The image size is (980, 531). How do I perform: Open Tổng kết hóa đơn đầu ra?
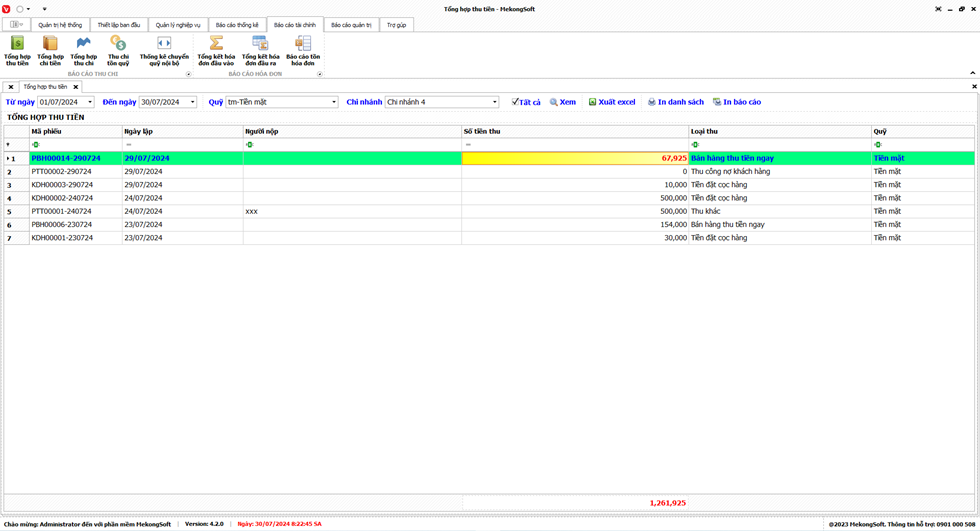(260, 50)
